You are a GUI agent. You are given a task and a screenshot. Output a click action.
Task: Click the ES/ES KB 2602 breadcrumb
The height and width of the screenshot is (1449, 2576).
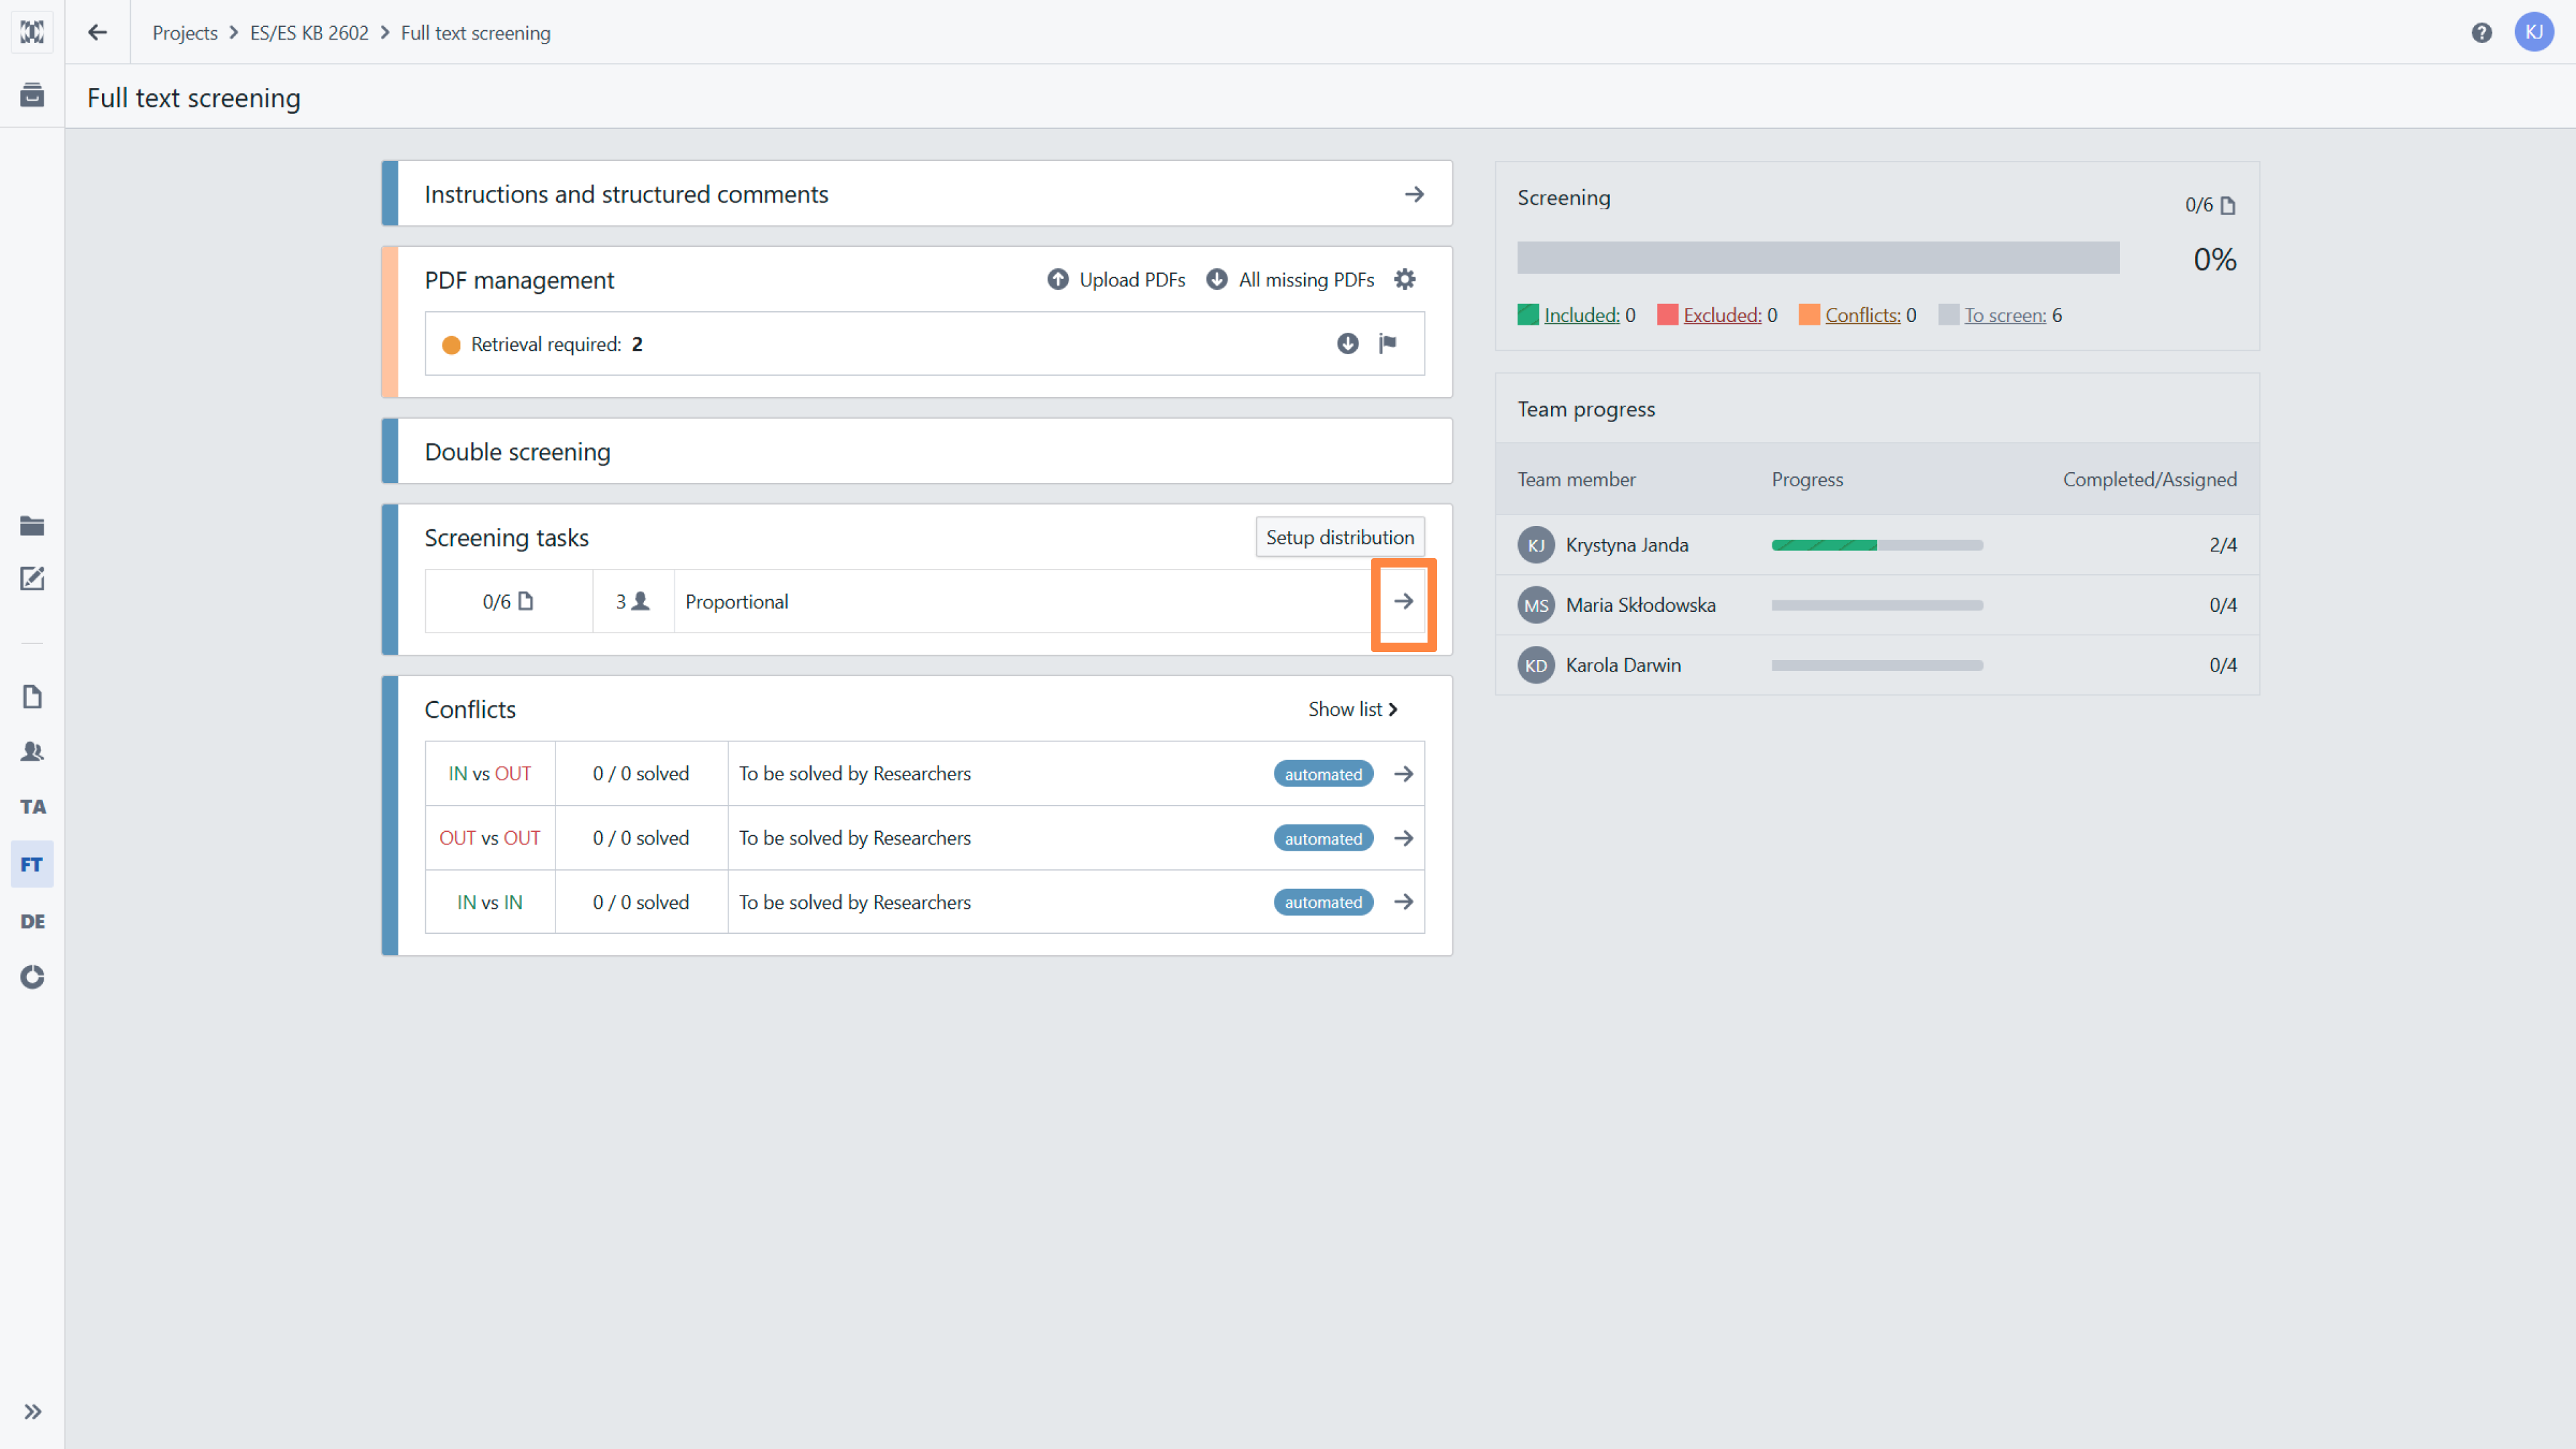(x=309, y=33)
